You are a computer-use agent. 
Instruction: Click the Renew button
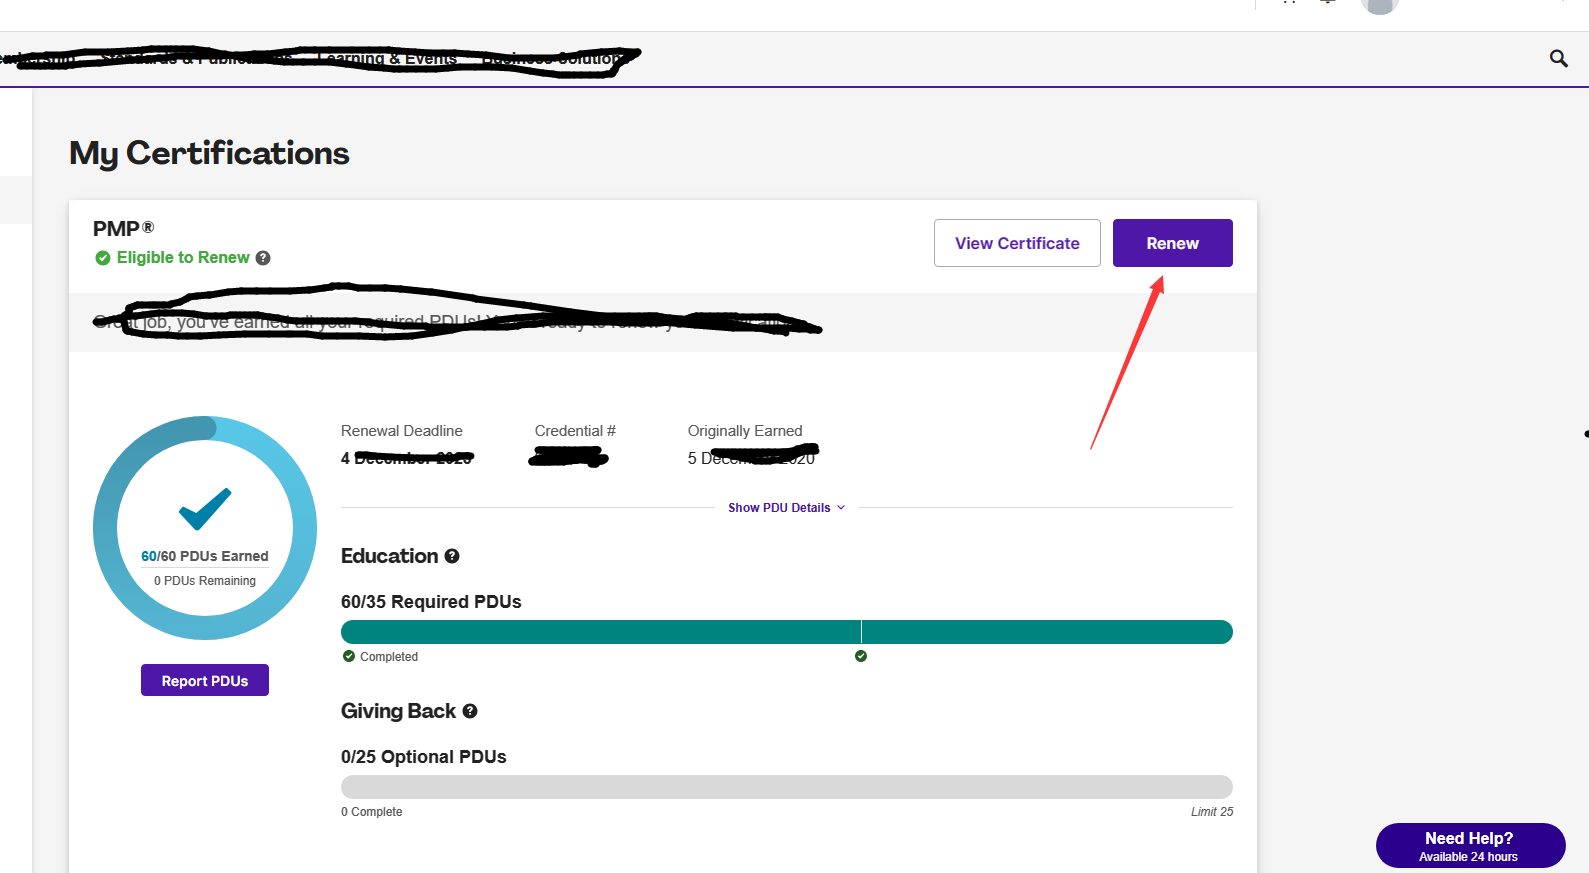(1172, 243)
